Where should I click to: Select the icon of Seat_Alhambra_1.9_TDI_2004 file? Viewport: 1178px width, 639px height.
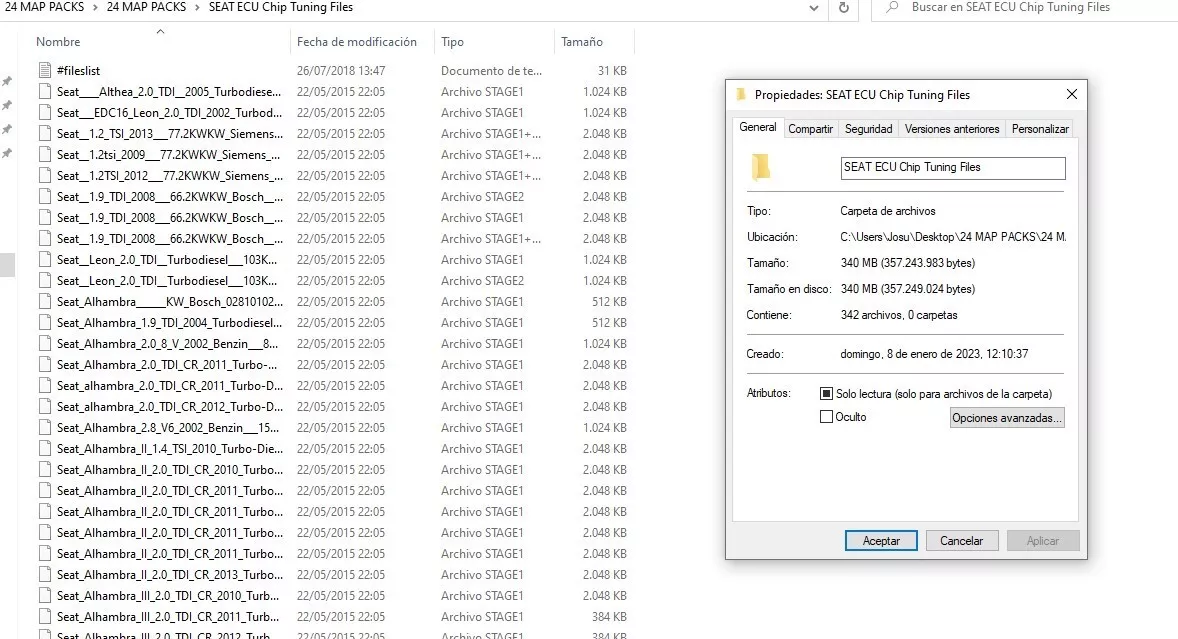[x=45, y=323]
